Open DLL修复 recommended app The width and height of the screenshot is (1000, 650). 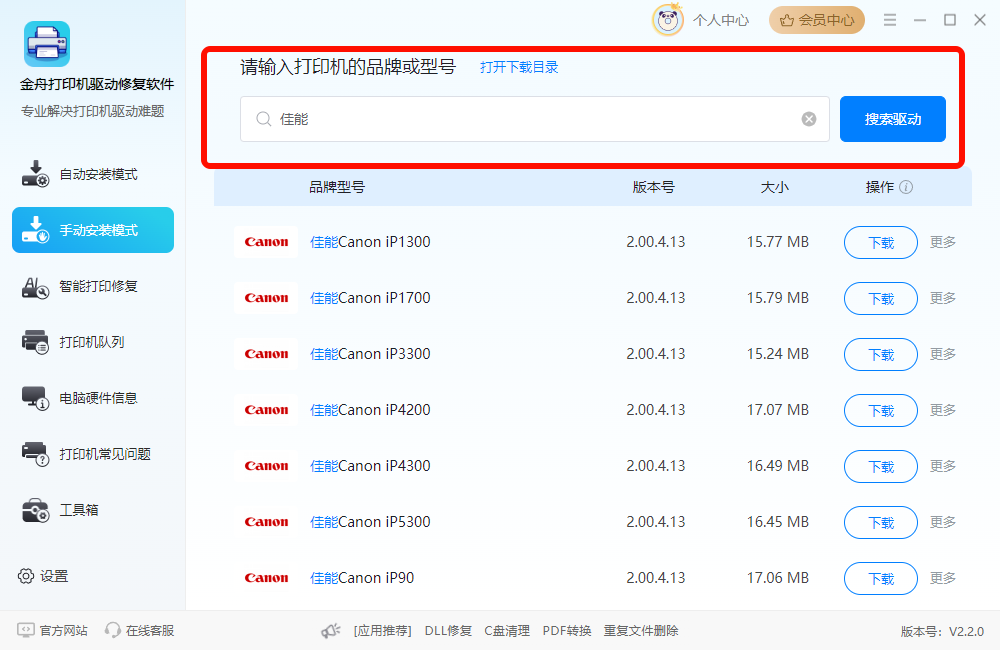point(448,631)
